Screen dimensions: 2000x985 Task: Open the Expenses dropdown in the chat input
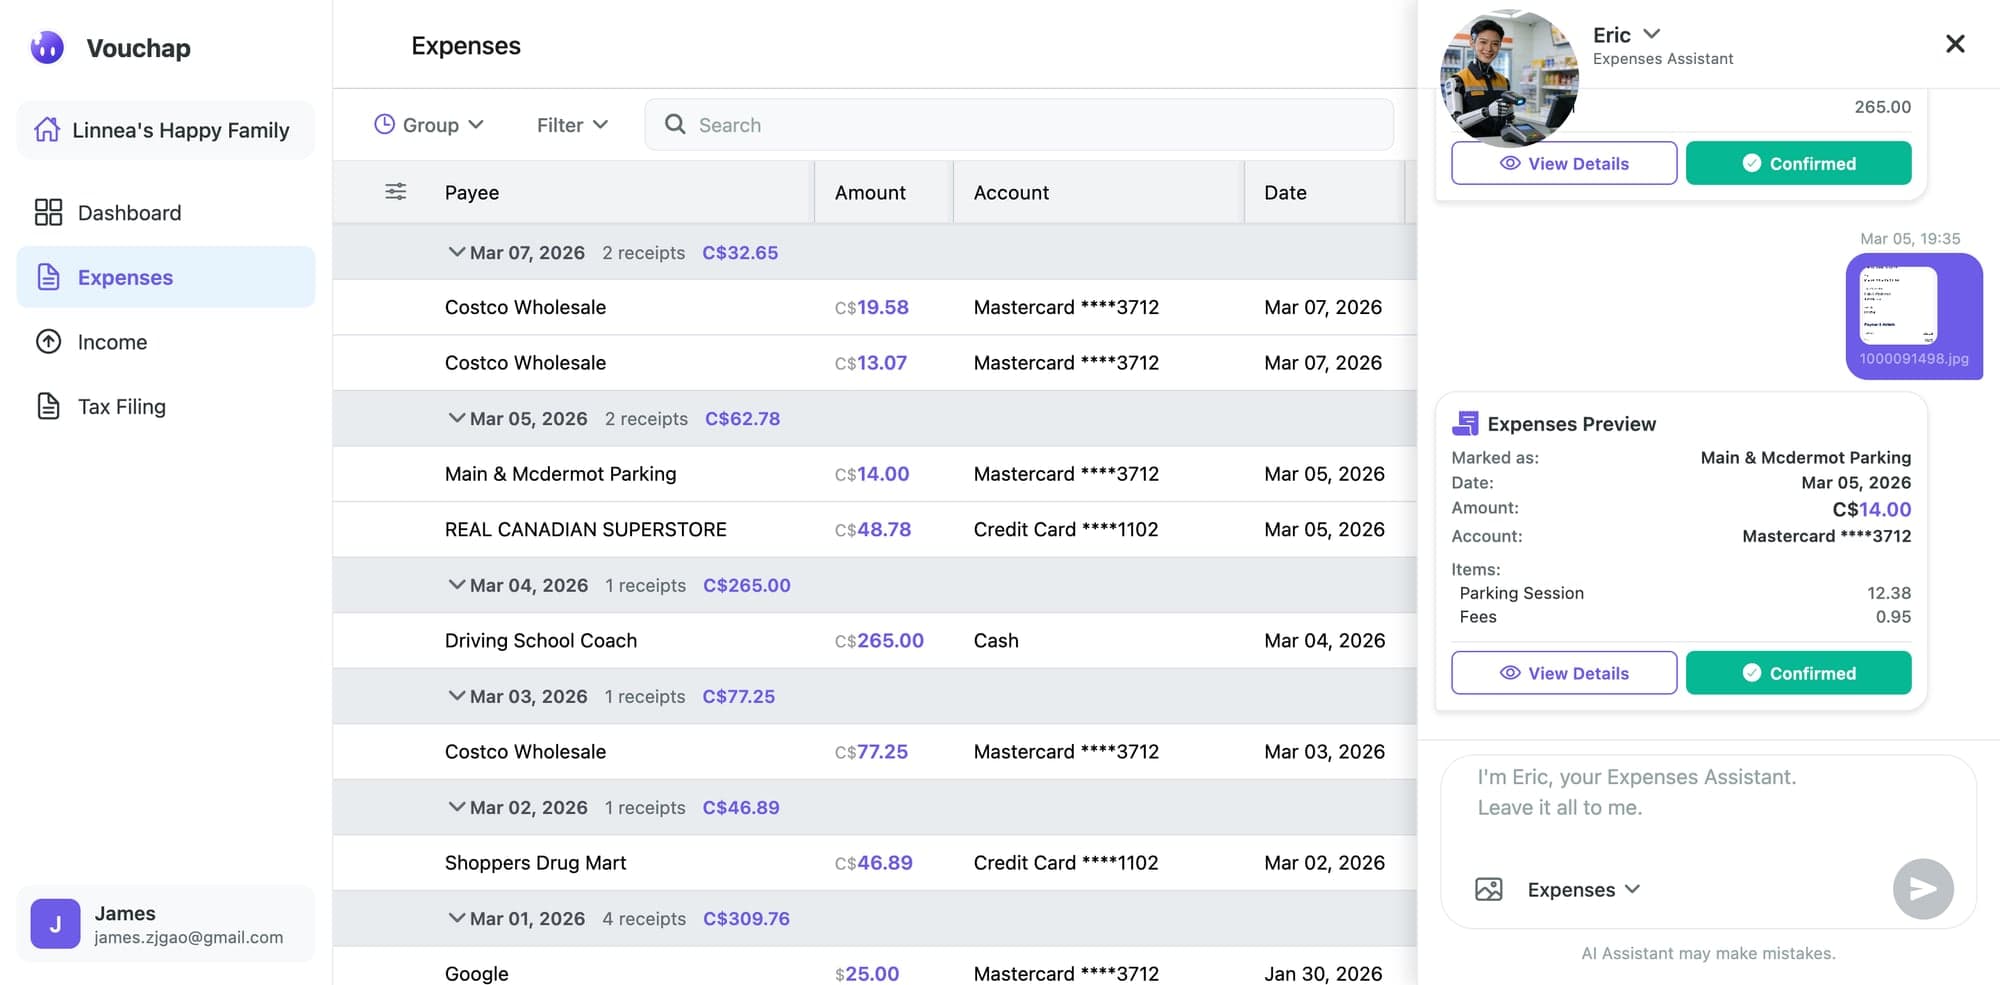[x=1583, y=888]
